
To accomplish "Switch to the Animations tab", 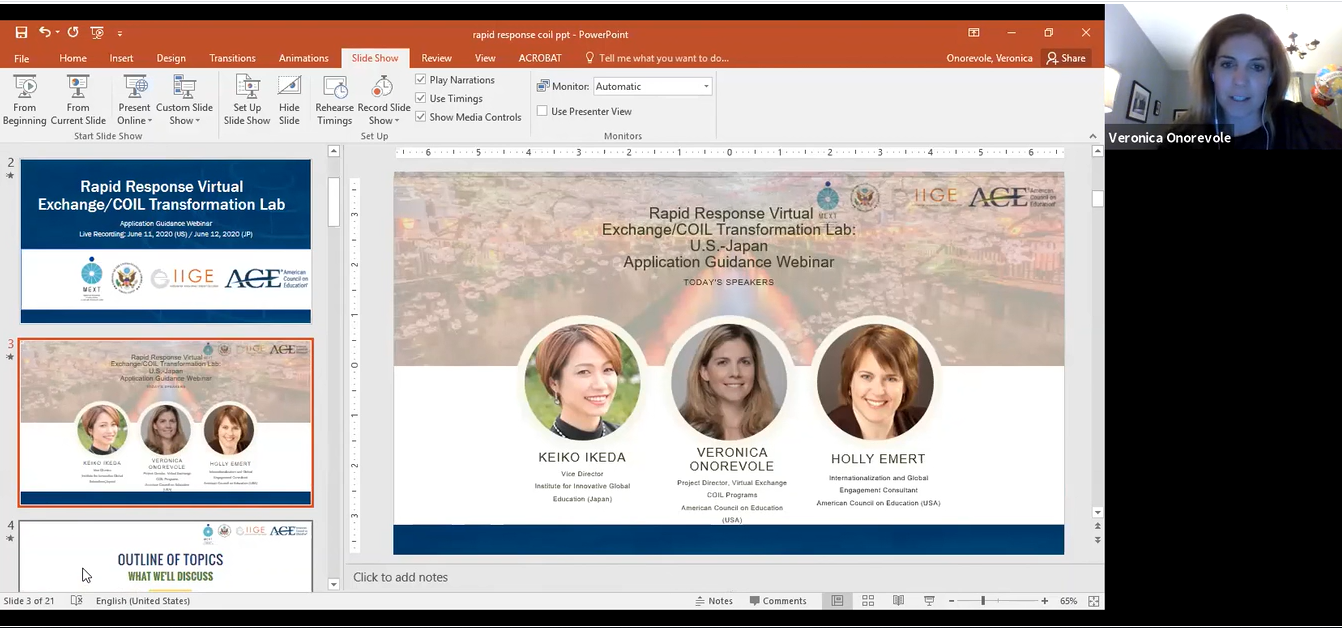I will click(304, 58).
